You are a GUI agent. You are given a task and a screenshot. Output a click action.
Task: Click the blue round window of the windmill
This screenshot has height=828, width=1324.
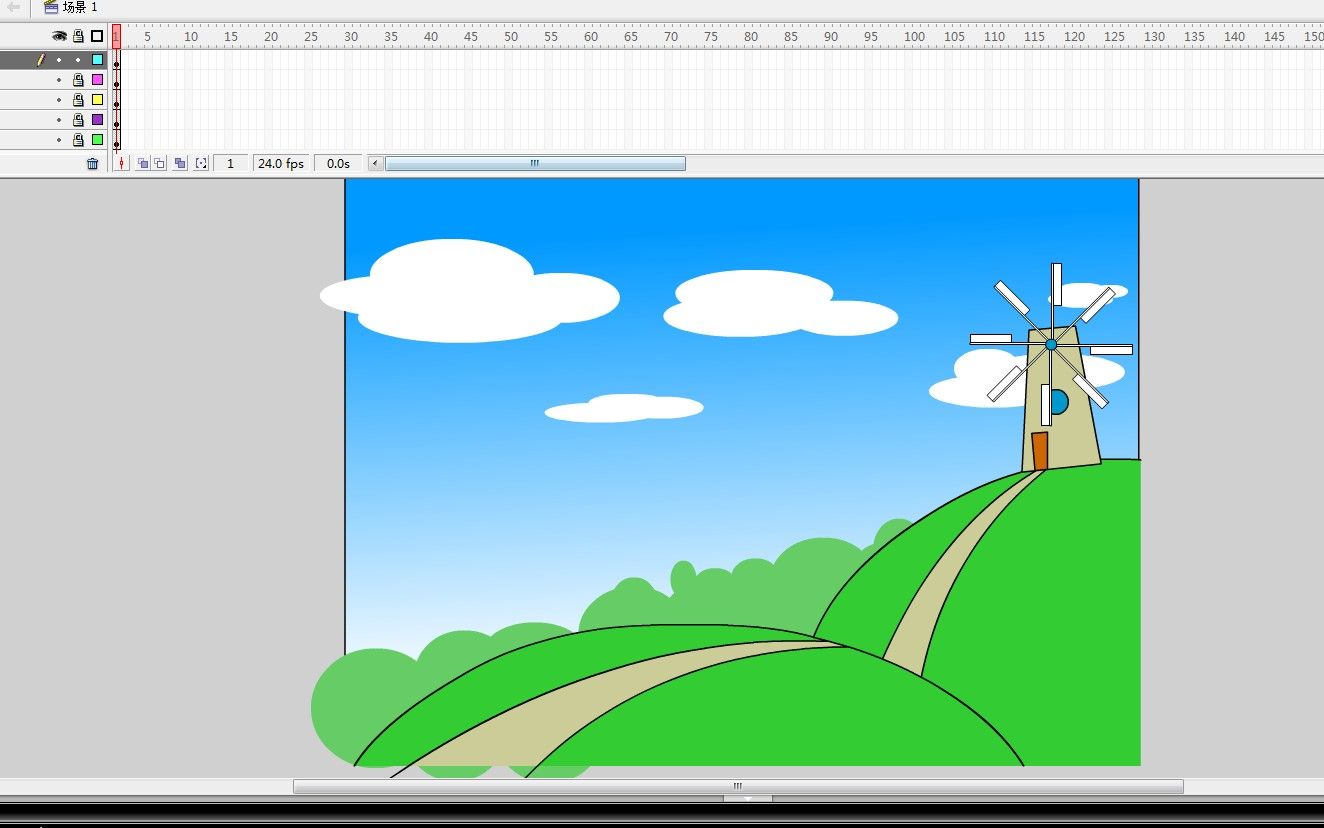pos(1059,402)
